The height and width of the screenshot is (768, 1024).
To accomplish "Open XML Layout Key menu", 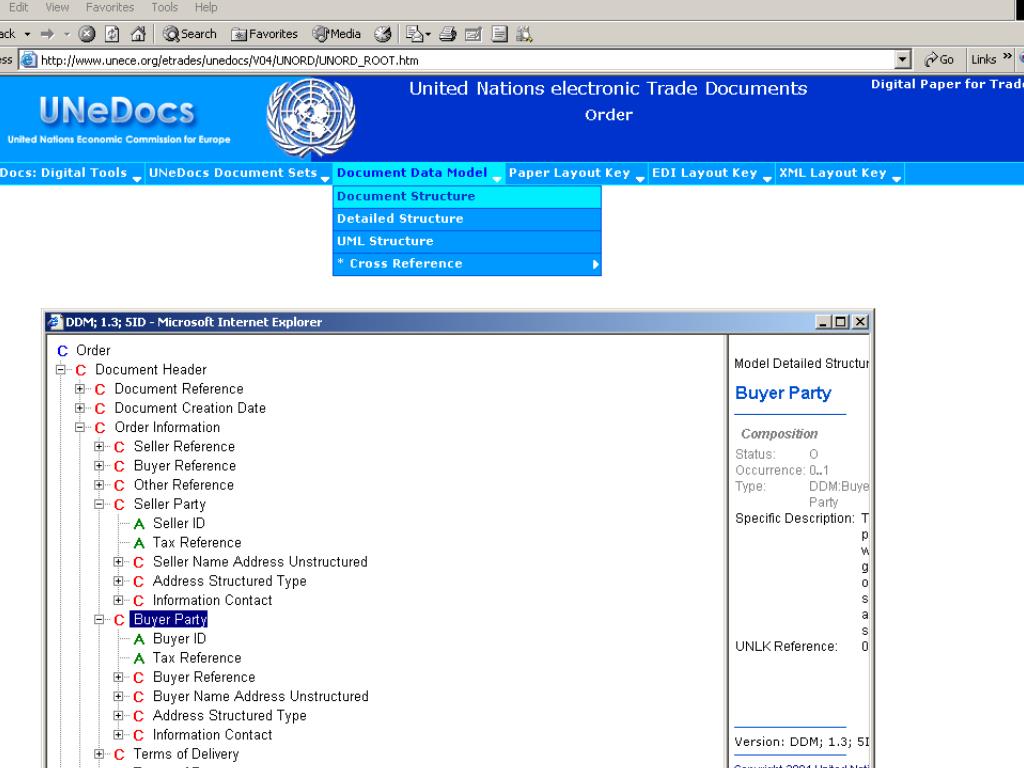I will (839, 173).
